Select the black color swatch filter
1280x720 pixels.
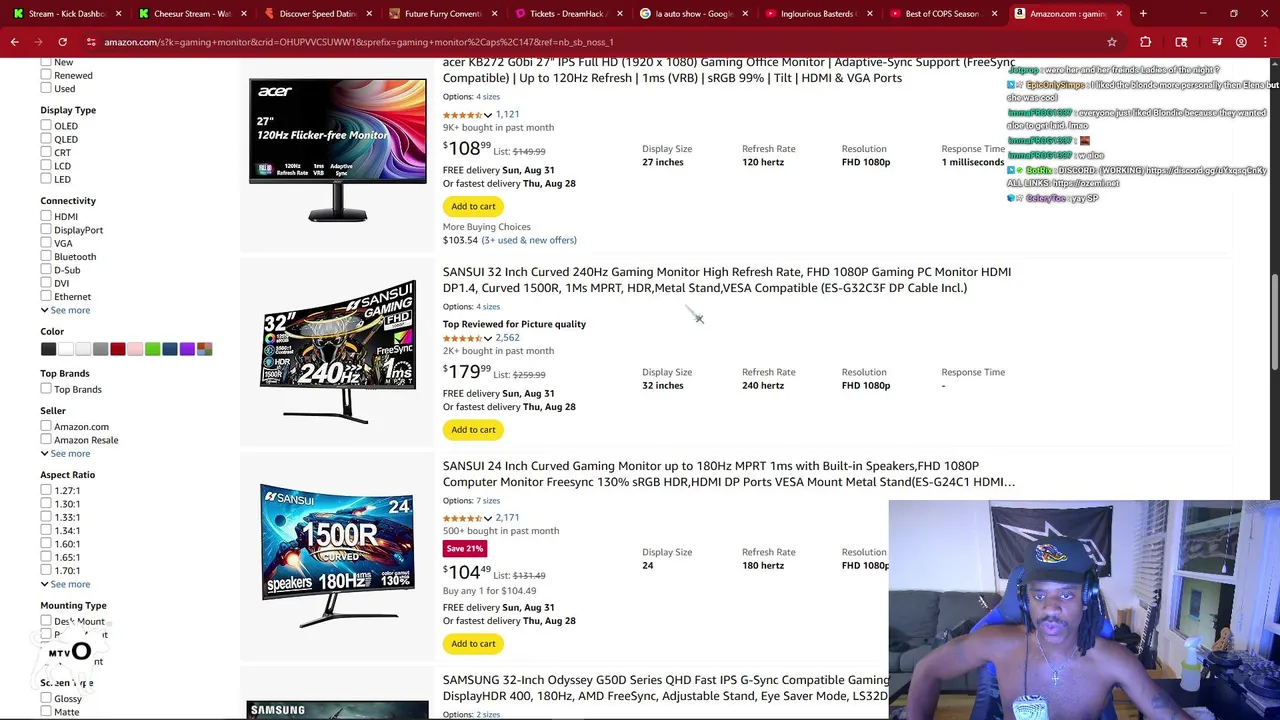point(48,349)
